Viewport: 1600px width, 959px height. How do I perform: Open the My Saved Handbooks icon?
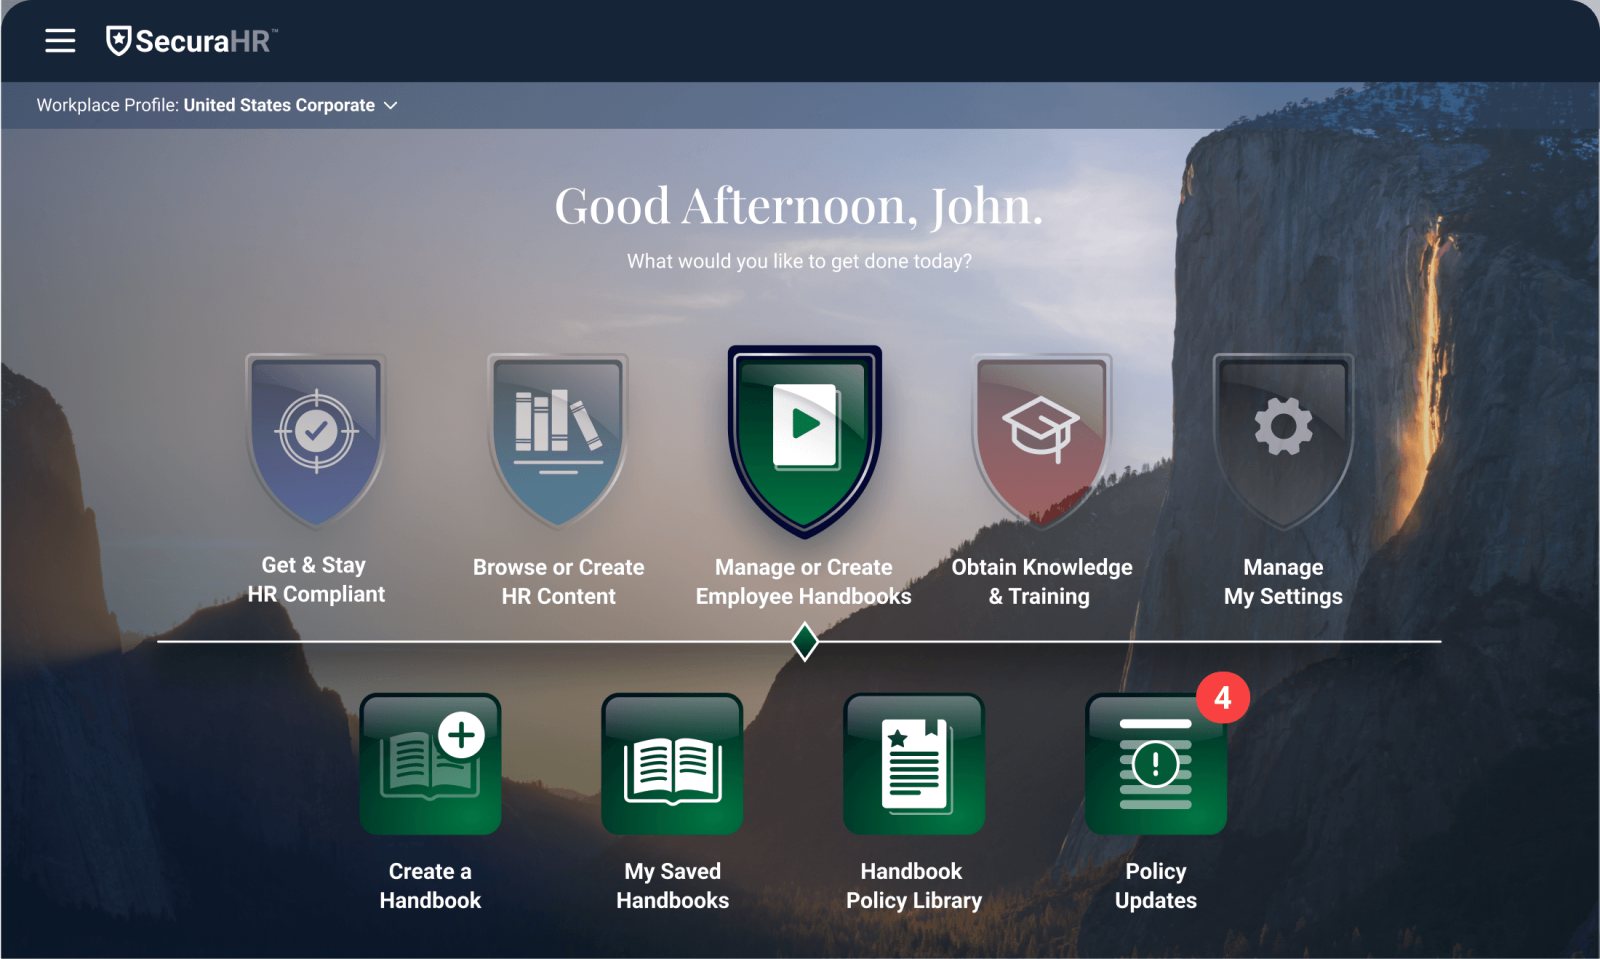click(x=672, y=765)
